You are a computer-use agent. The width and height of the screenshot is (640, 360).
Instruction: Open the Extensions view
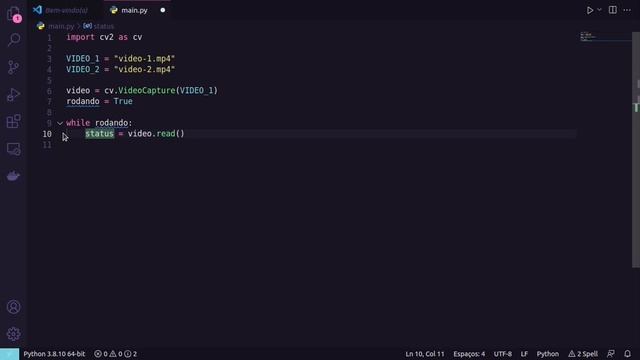click(13, 121)
